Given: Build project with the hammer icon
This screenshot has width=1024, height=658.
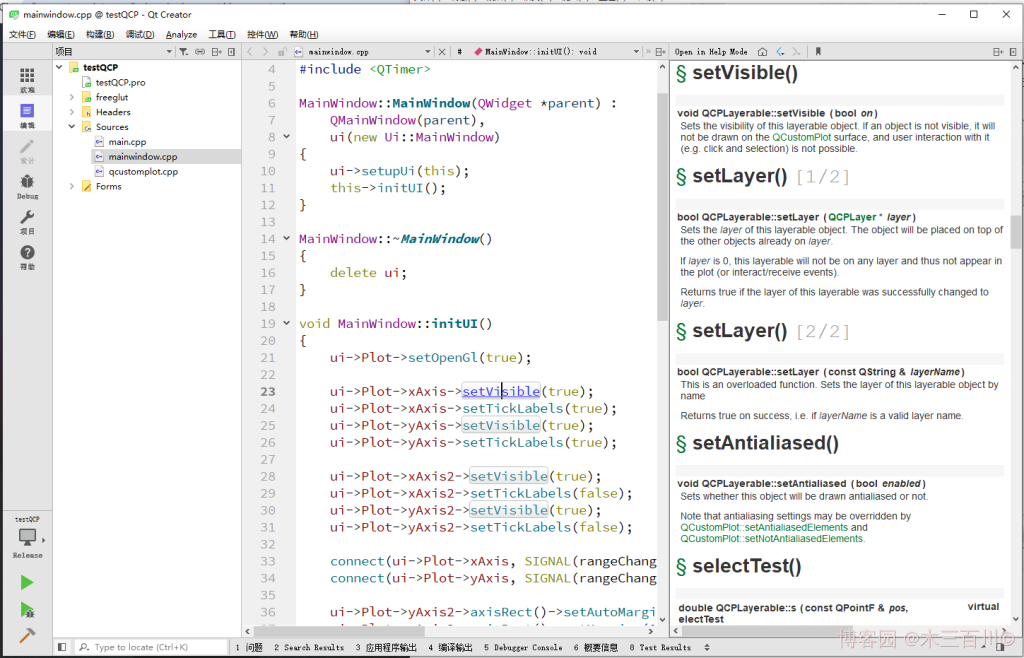Looking at the screenshot, I should coord(27,635).
